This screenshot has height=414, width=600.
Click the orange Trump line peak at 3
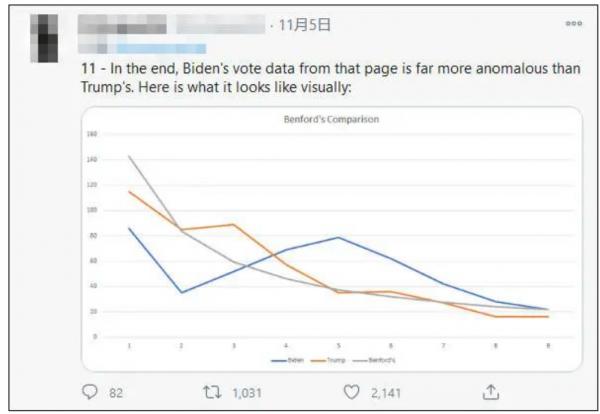point(234,225)
